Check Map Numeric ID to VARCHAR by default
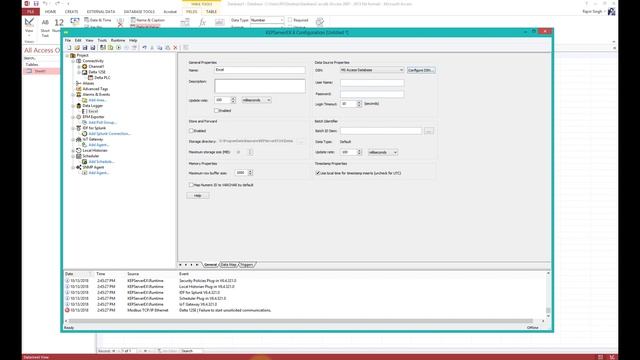Image resolution: width=640 pixels, height=360 pixels. coord(191,185)
